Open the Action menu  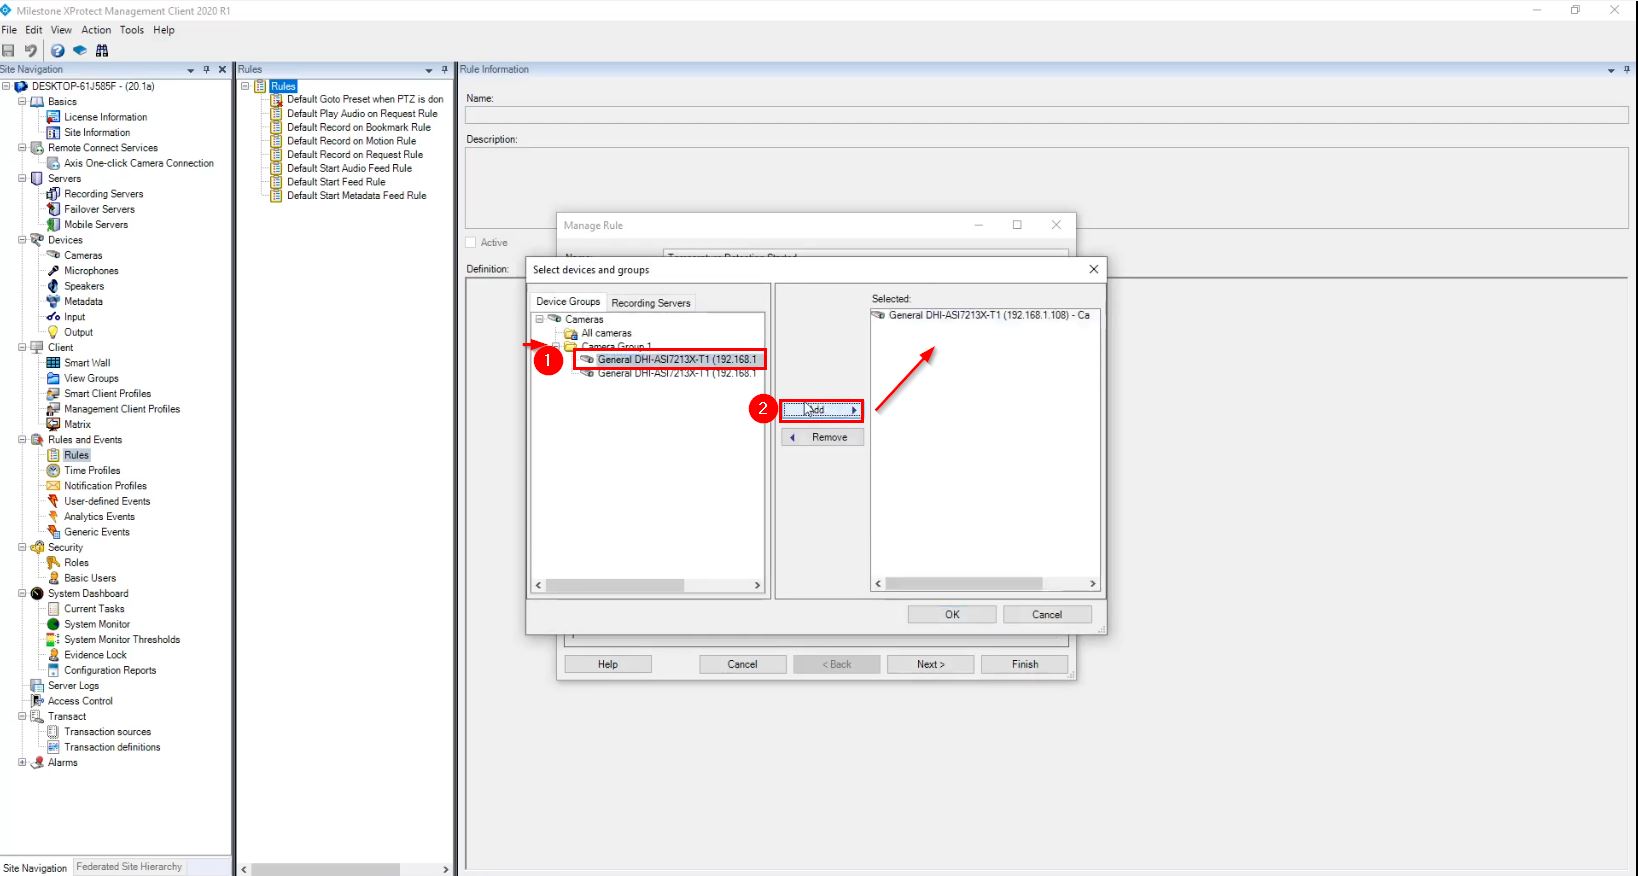(x=96, y=30)
